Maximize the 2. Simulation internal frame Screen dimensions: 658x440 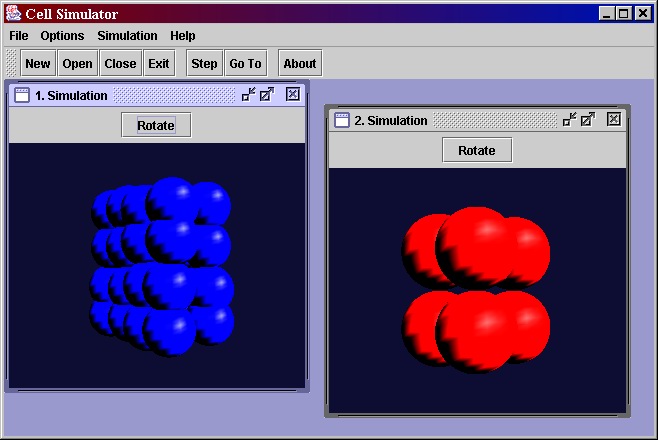pos(588,120)
